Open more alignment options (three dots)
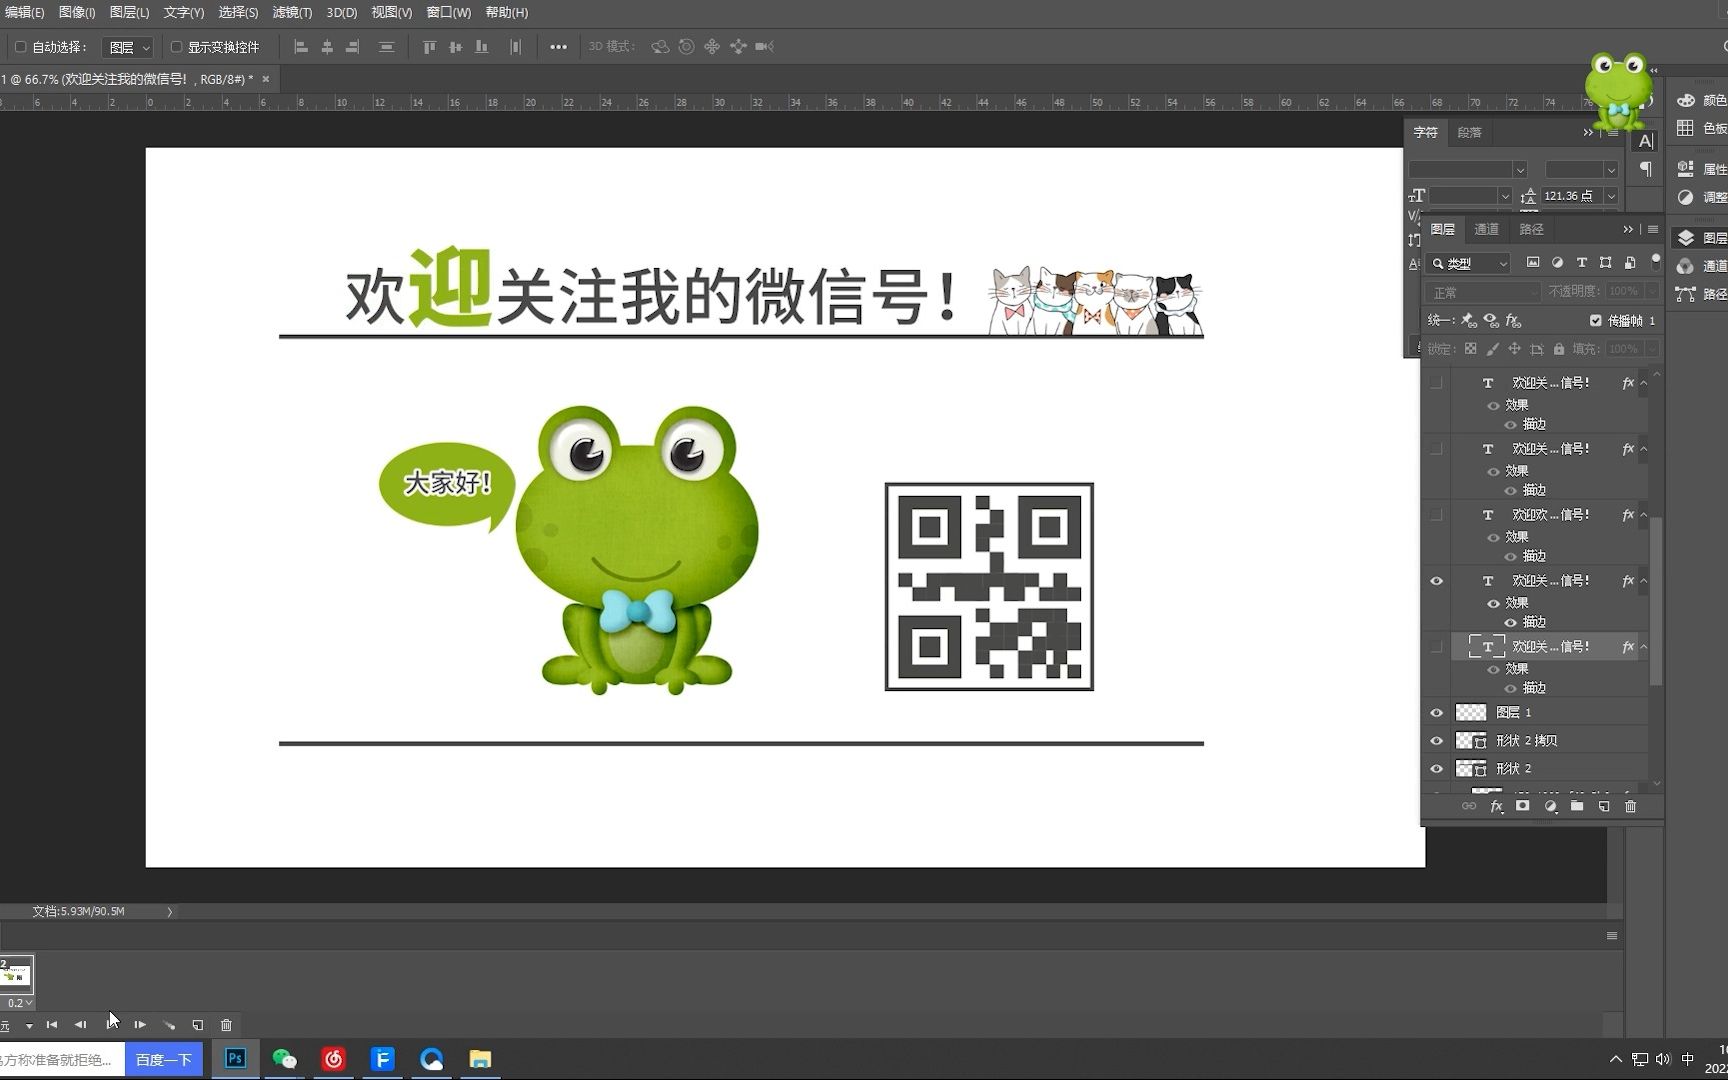Image resolution: width=1728 pixels, height=1080 pixels. pos(558,47)
